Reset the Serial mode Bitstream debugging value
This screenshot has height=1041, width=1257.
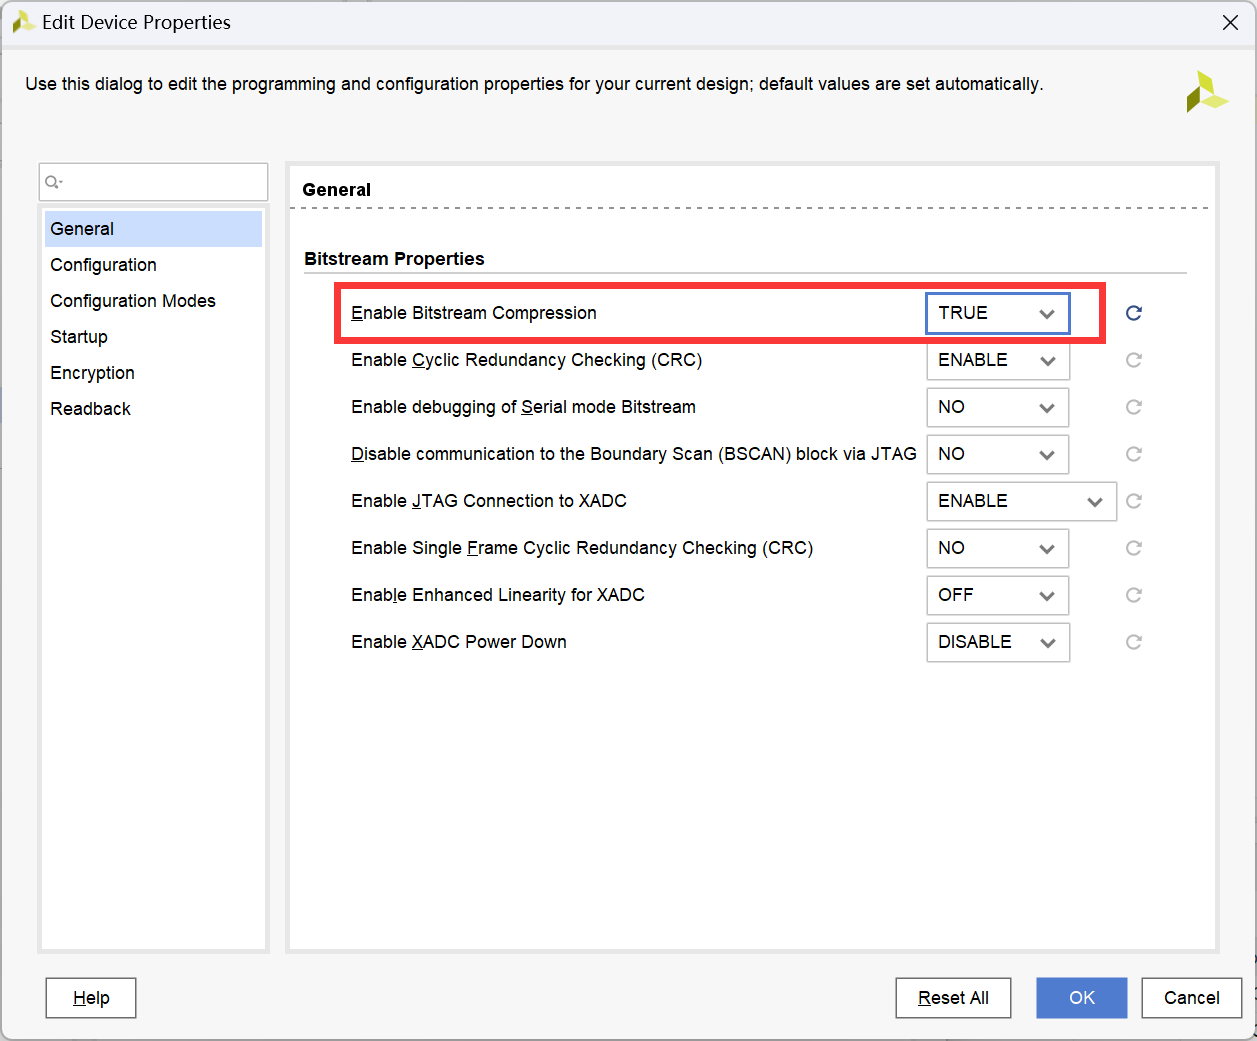pyautogui.click(x=1133, y=407)
